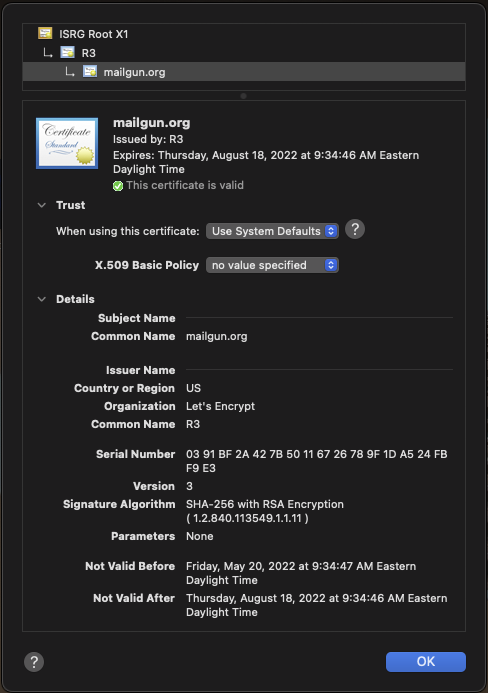This screenshot has width=488, height=693.
Task: Click issuer Common Name value R3
Action: tap(193, 424)
